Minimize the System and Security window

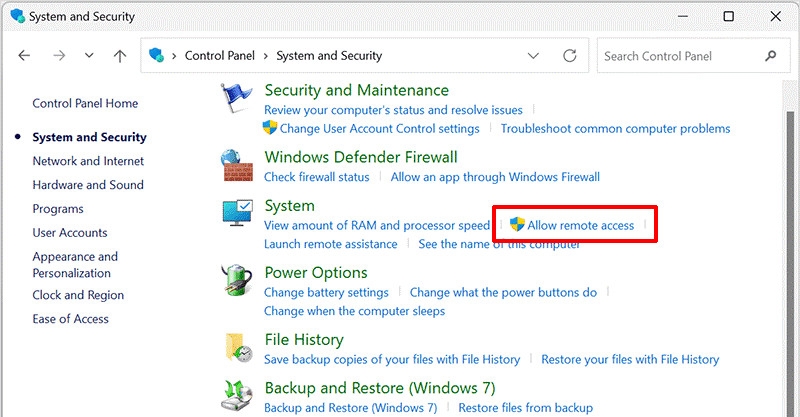(683, 16)
